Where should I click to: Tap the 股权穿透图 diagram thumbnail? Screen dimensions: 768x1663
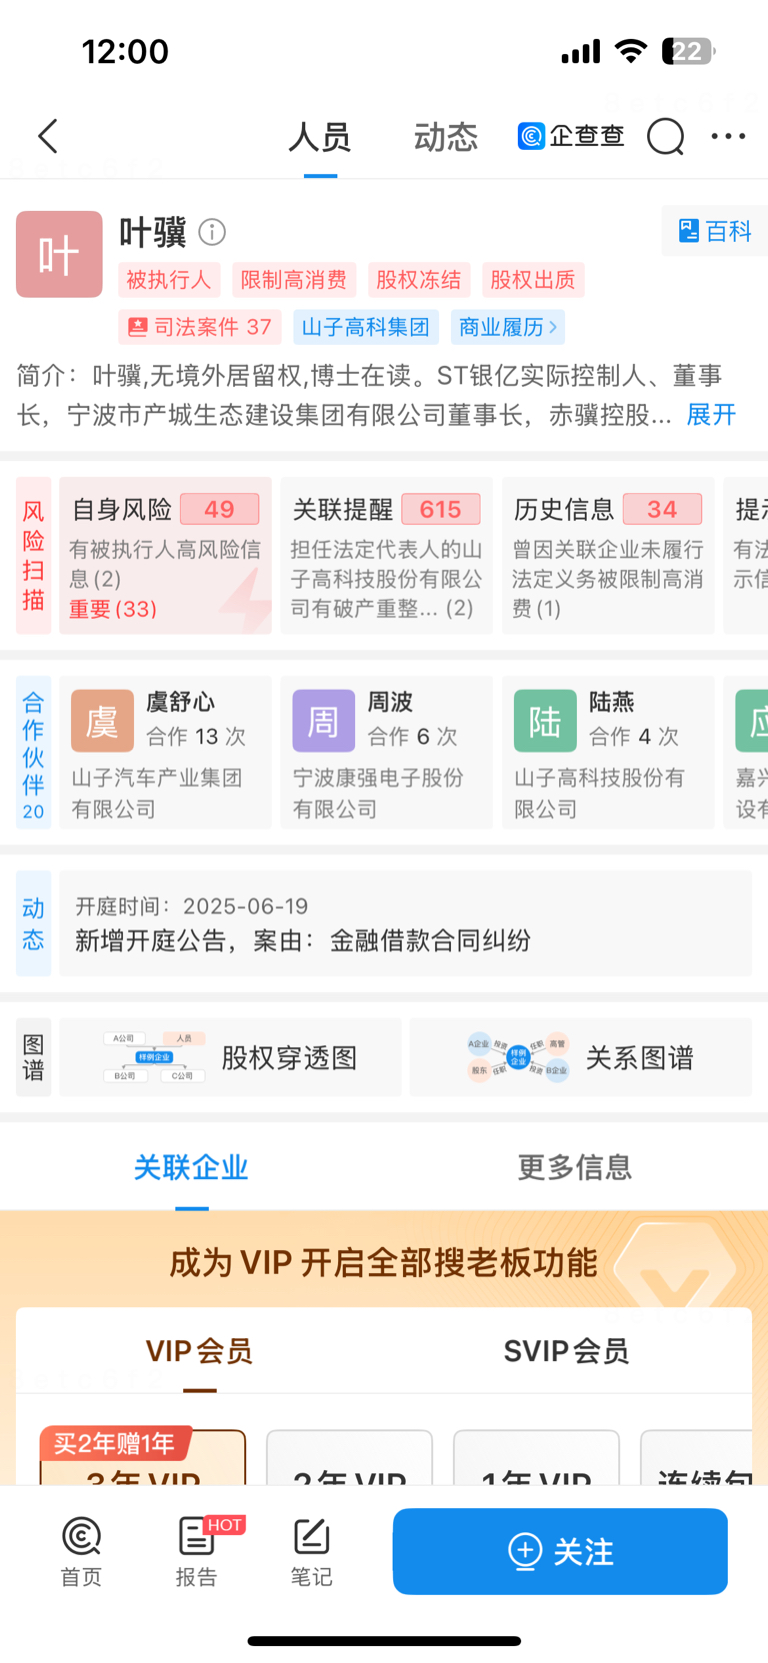pyautogui.click(x=153, y=1057)
